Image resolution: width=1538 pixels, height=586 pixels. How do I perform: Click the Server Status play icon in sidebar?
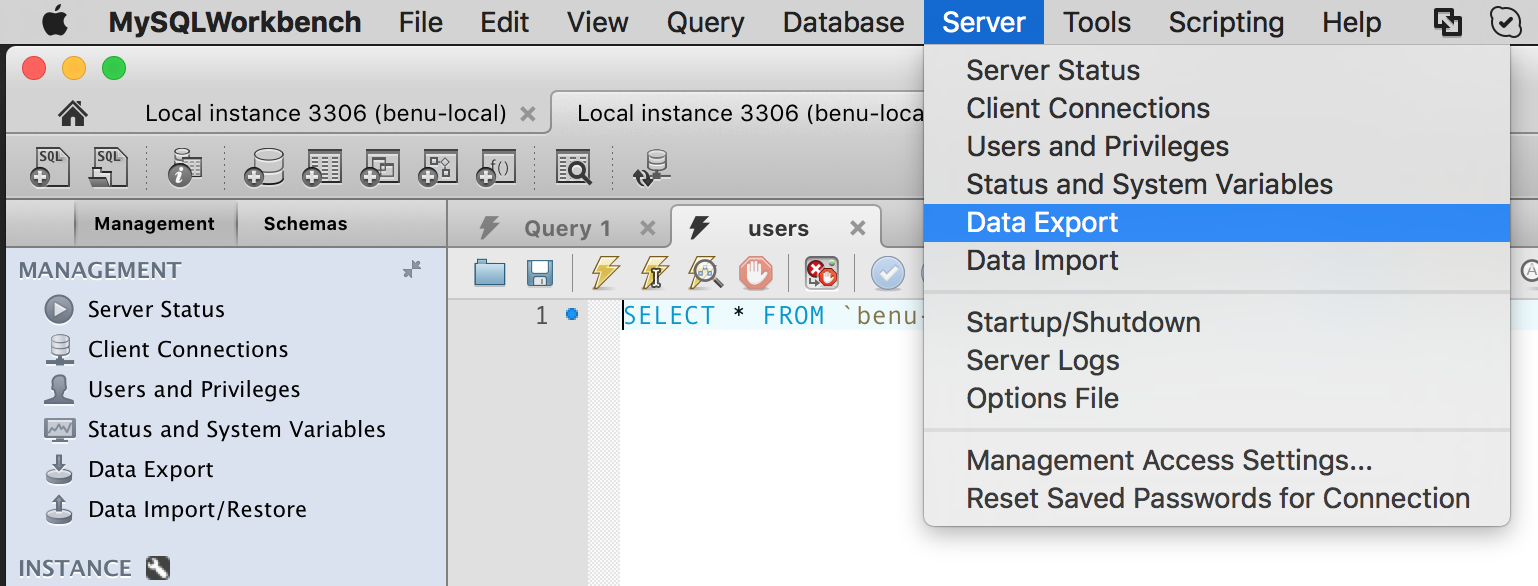tap(60, 309)
